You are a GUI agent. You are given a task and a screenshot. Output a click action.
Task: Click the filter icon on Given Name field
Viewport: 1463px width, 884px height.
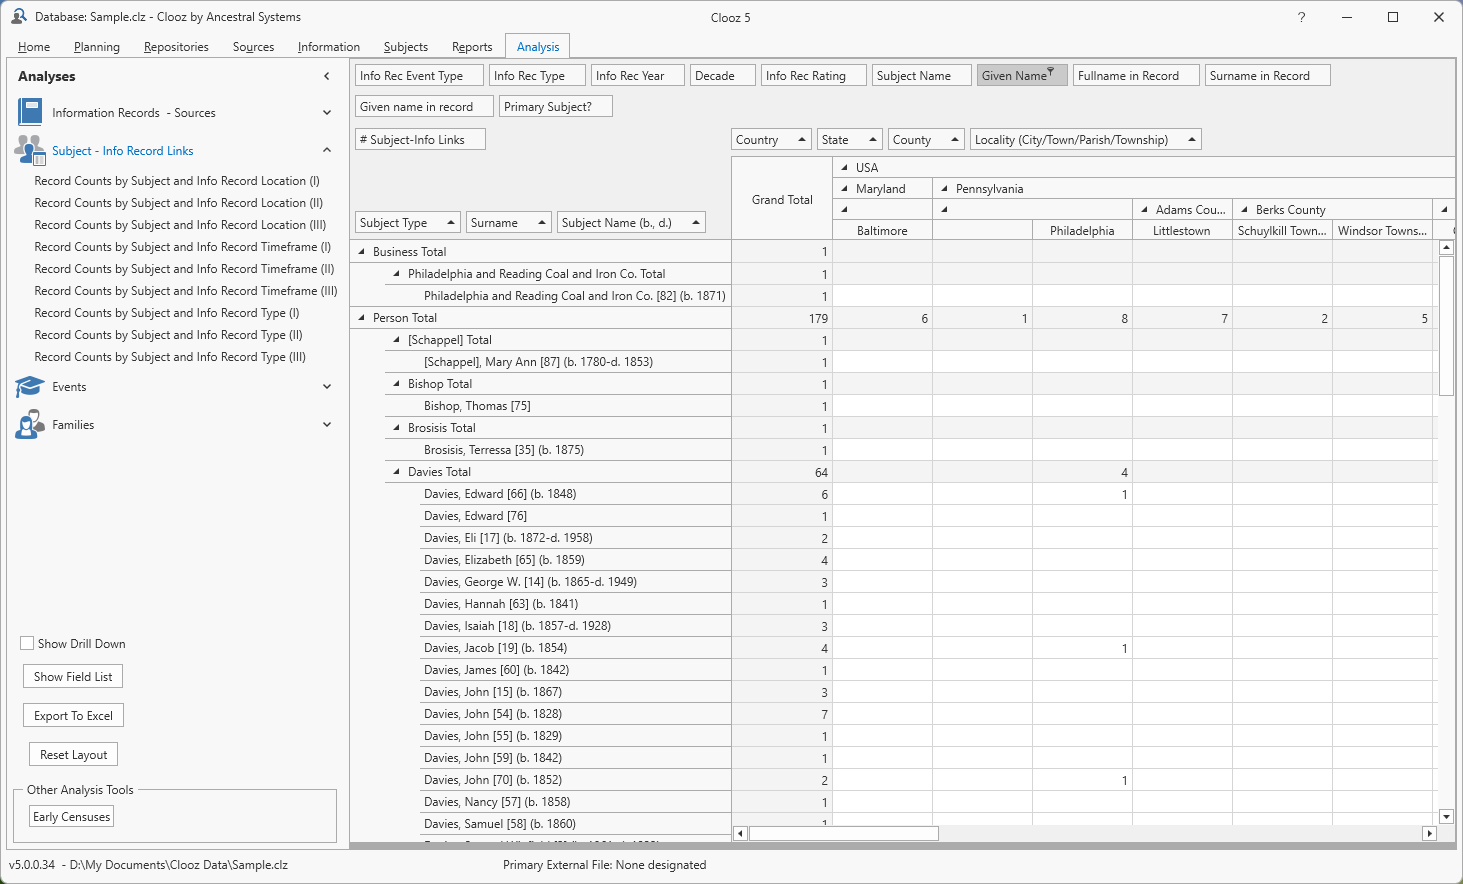click(1051, 72)
